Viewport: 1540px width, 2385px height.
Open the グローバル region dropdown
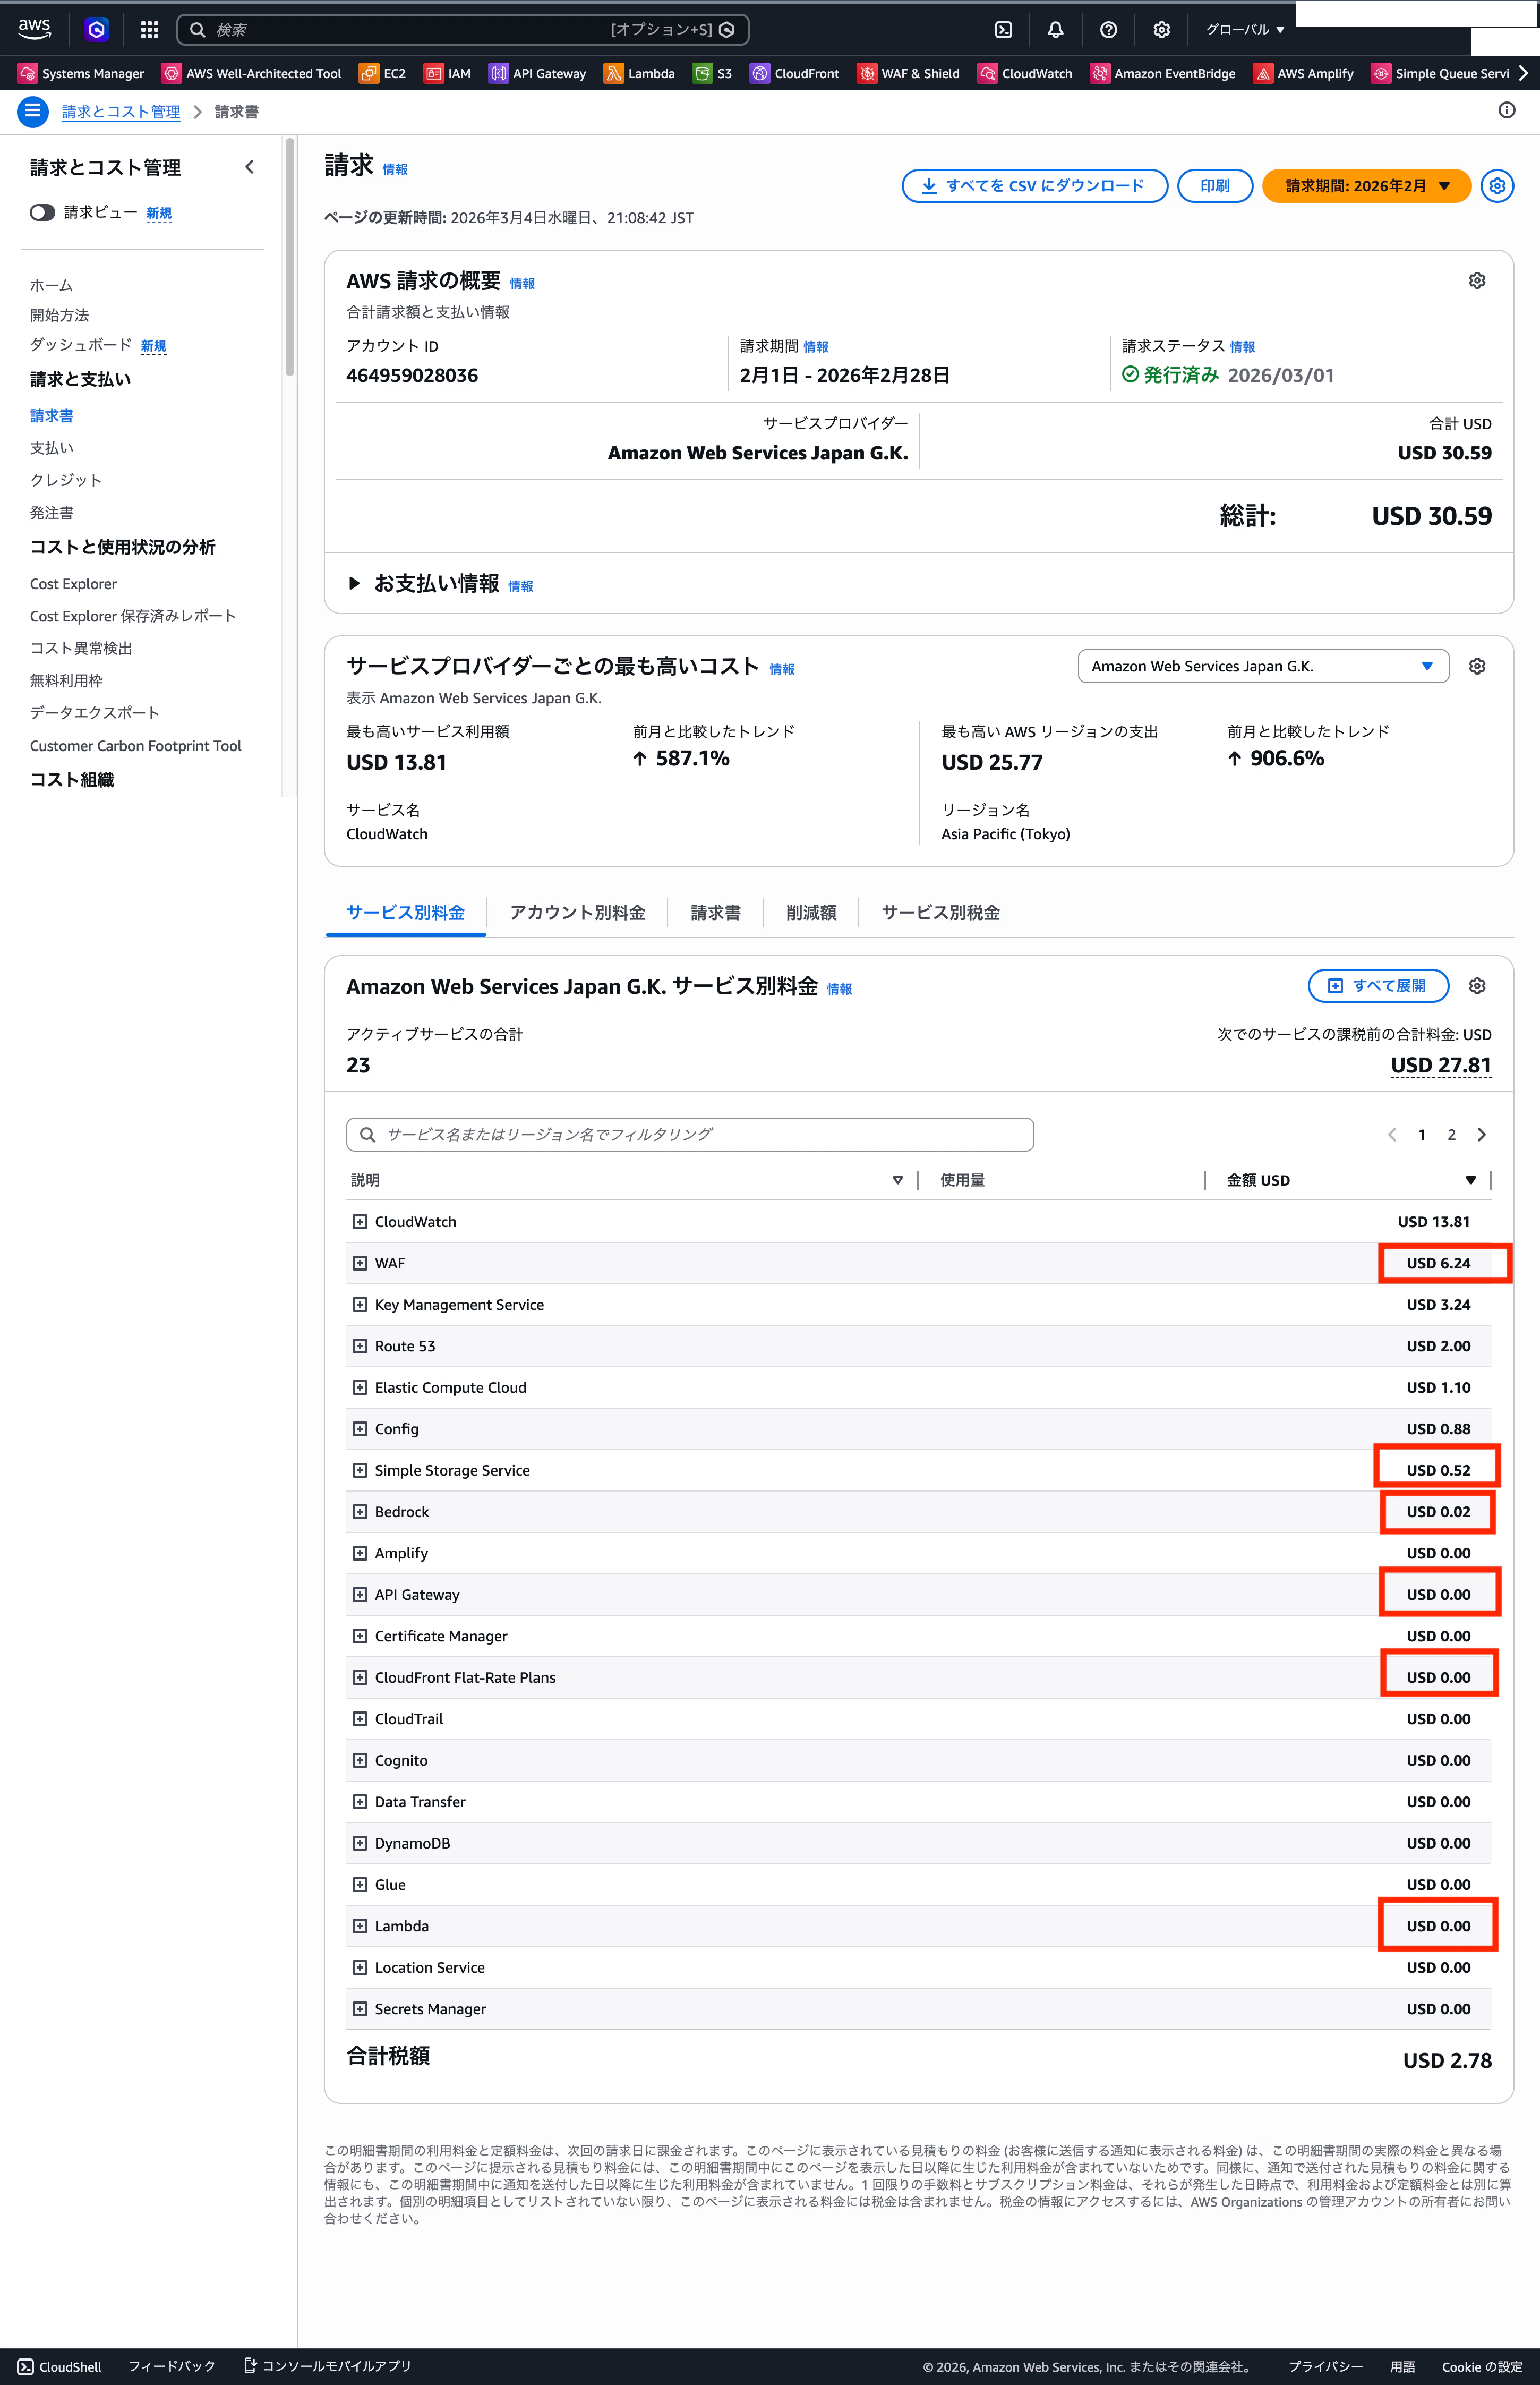point(1244,30)
